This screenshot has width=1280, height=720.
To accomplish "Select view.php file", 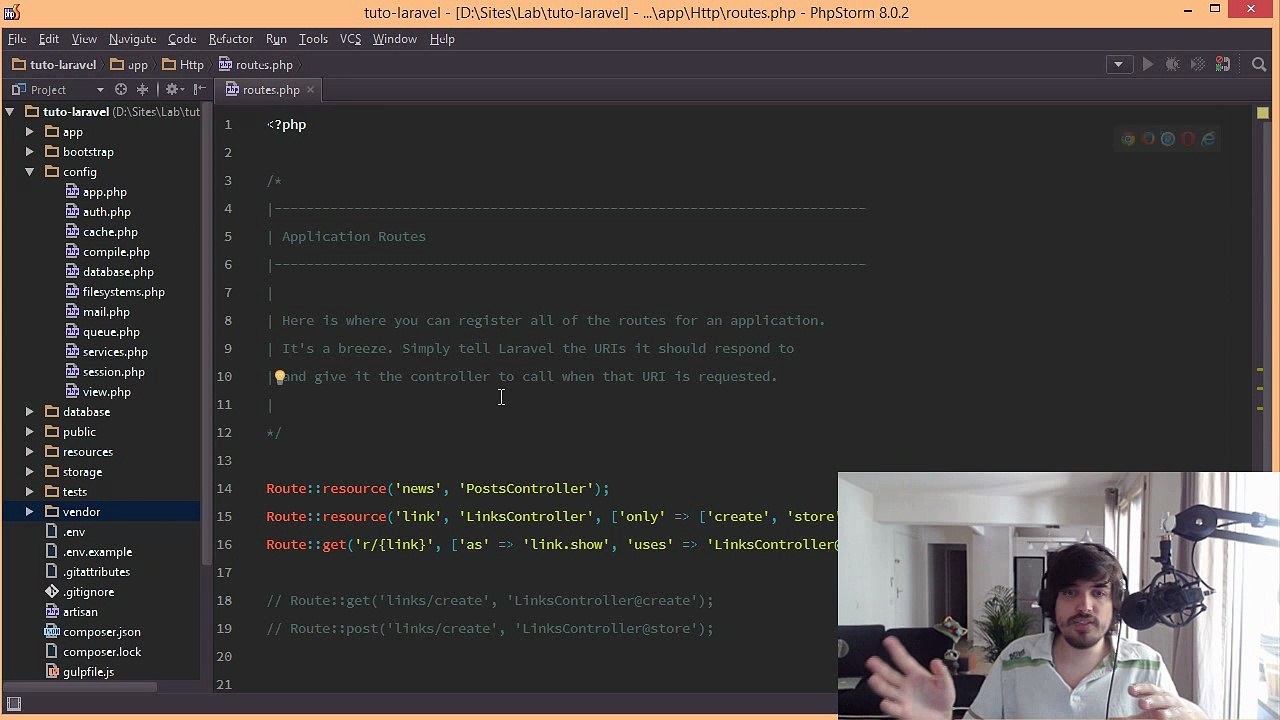I will click(x=98, y=392).
